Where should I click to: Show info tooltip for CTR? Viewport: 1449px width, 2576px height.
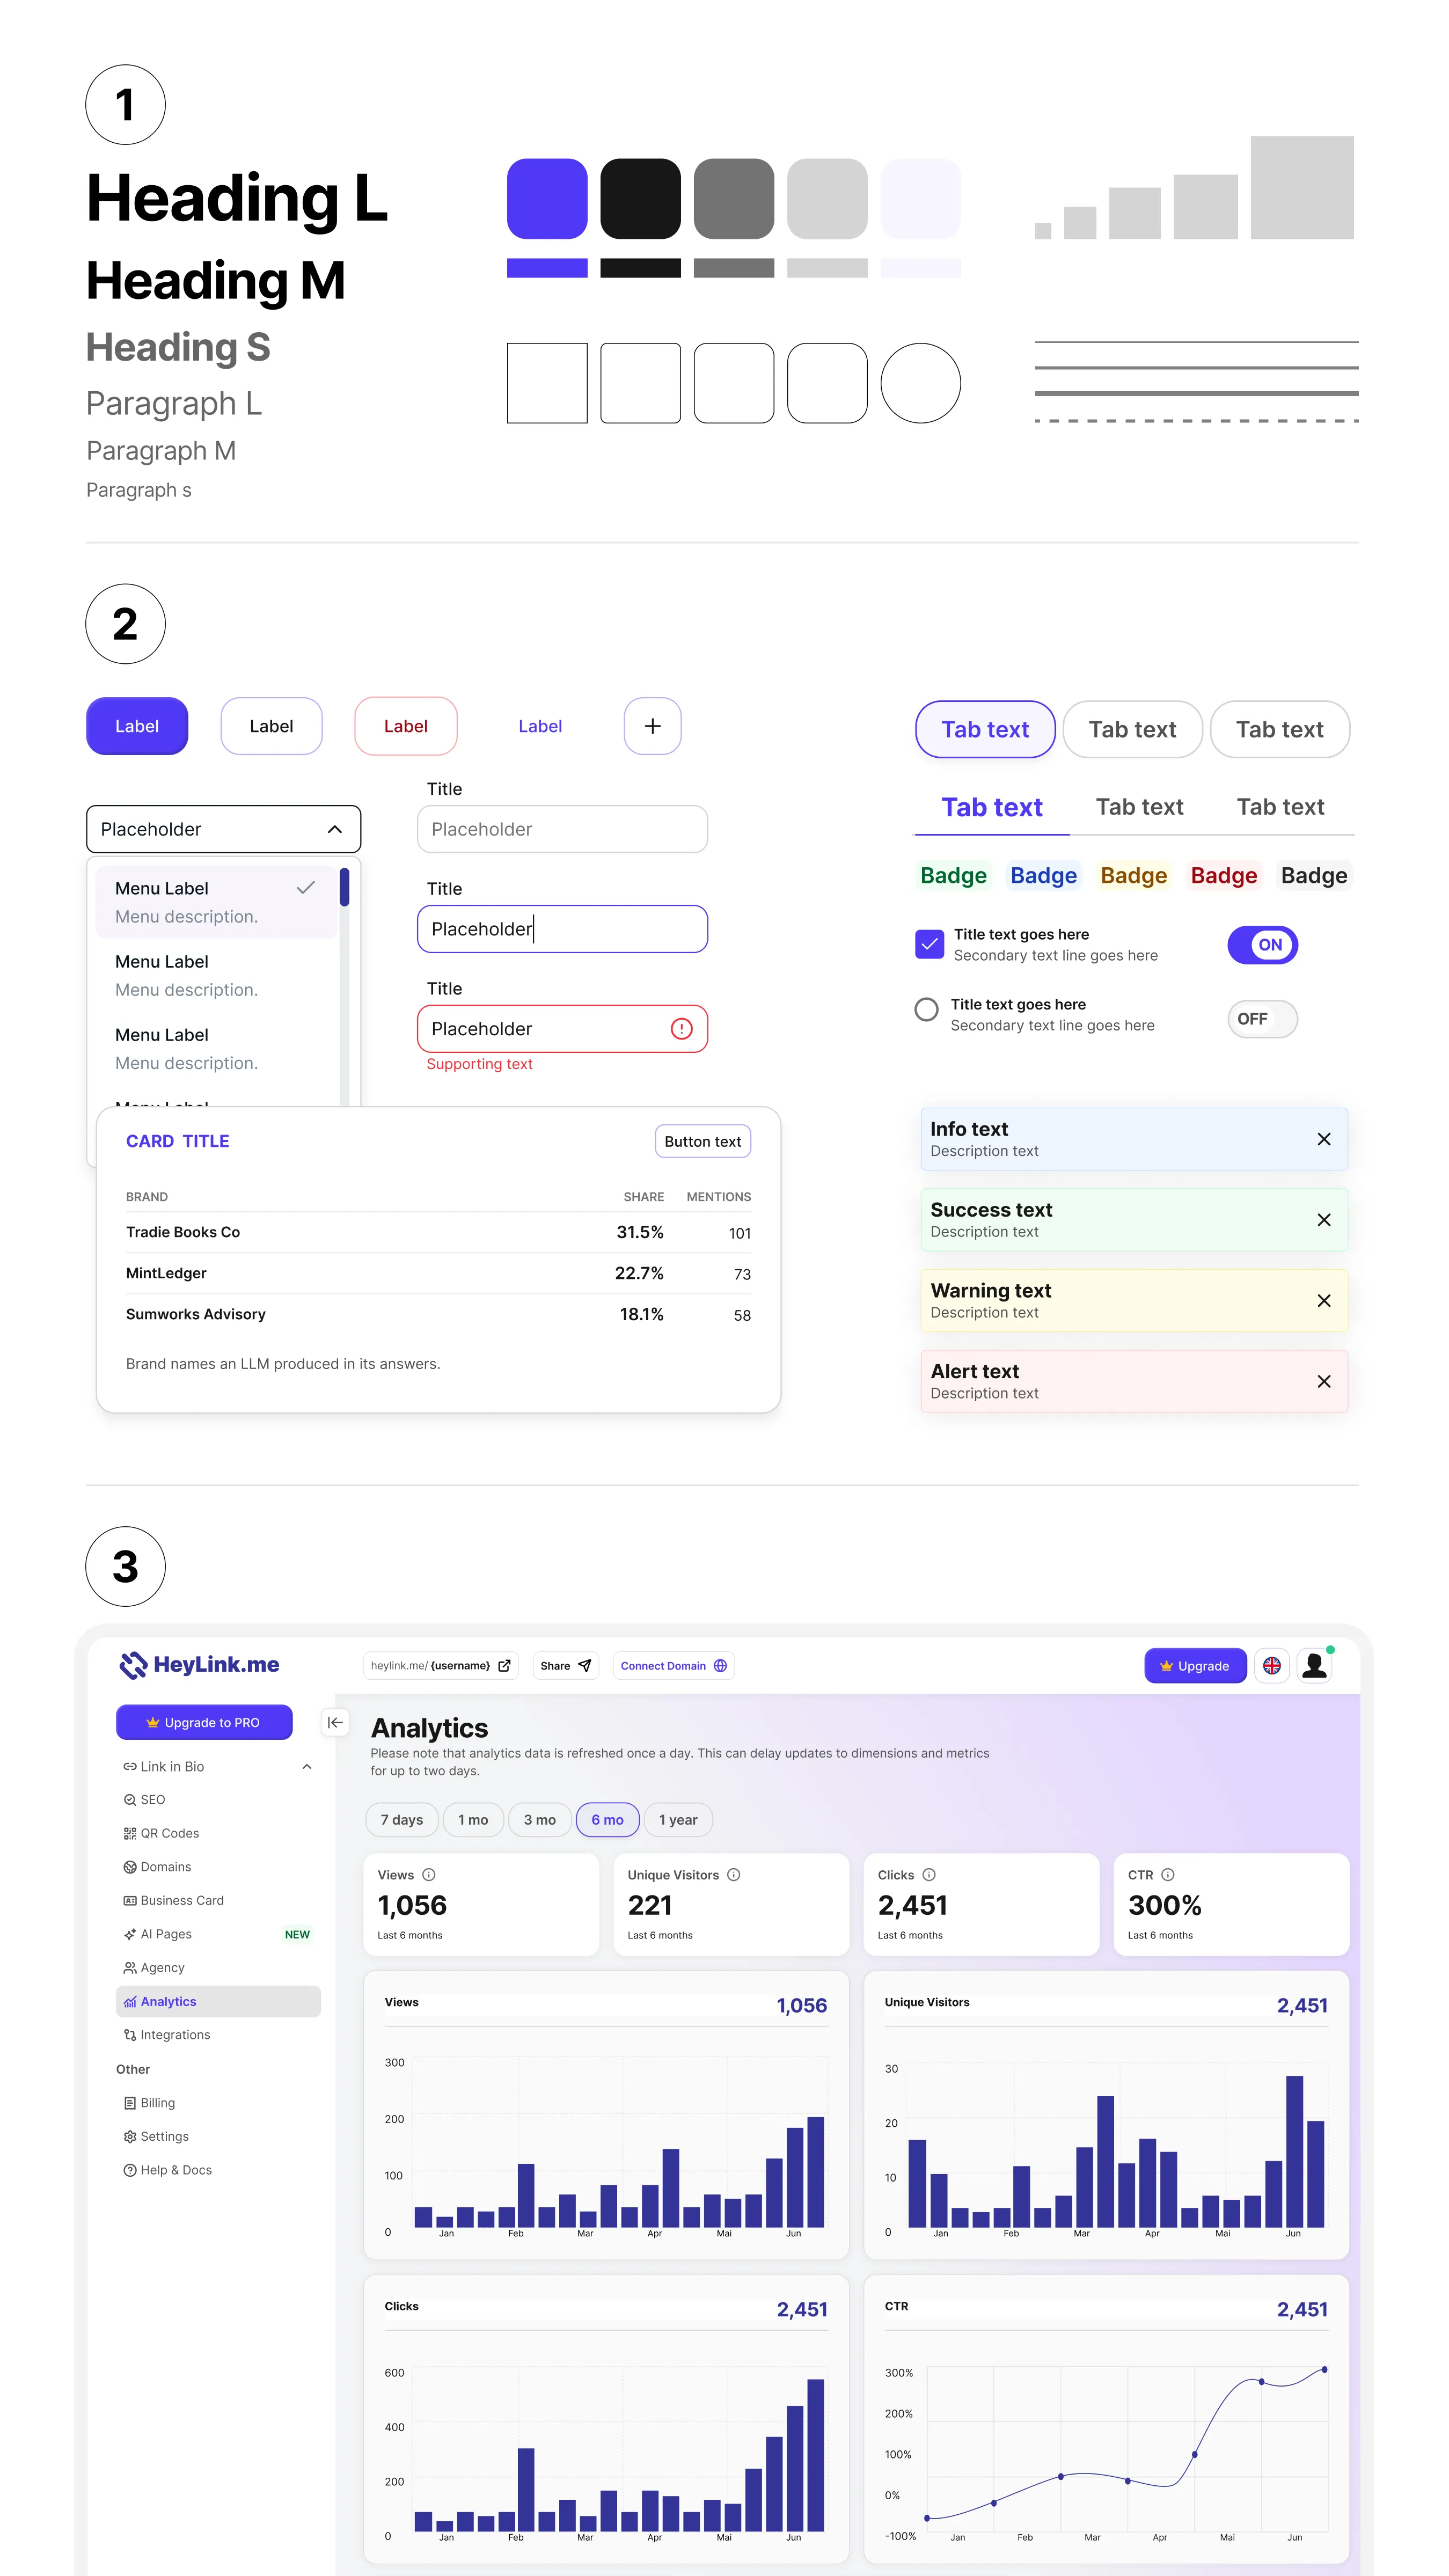(1167, 1875)
